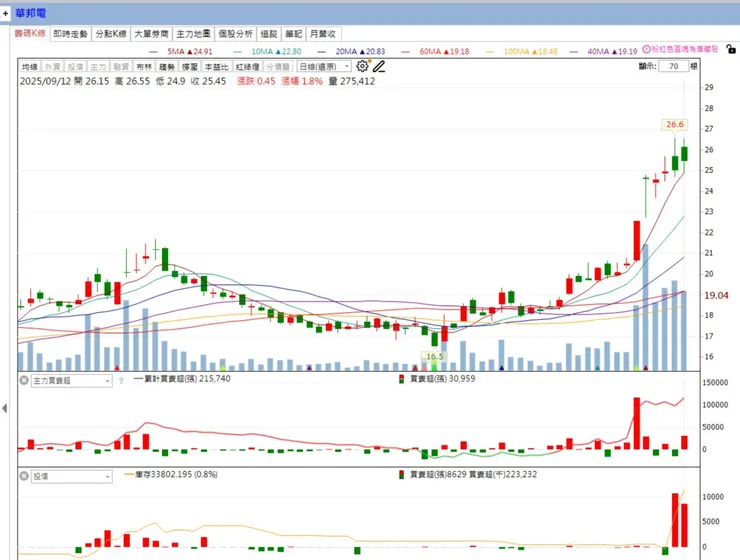Screen dimensions: 740x560
Task: Open the 投信 indicator dropdown in the bottom panel
Action: [x=72, y=476]
